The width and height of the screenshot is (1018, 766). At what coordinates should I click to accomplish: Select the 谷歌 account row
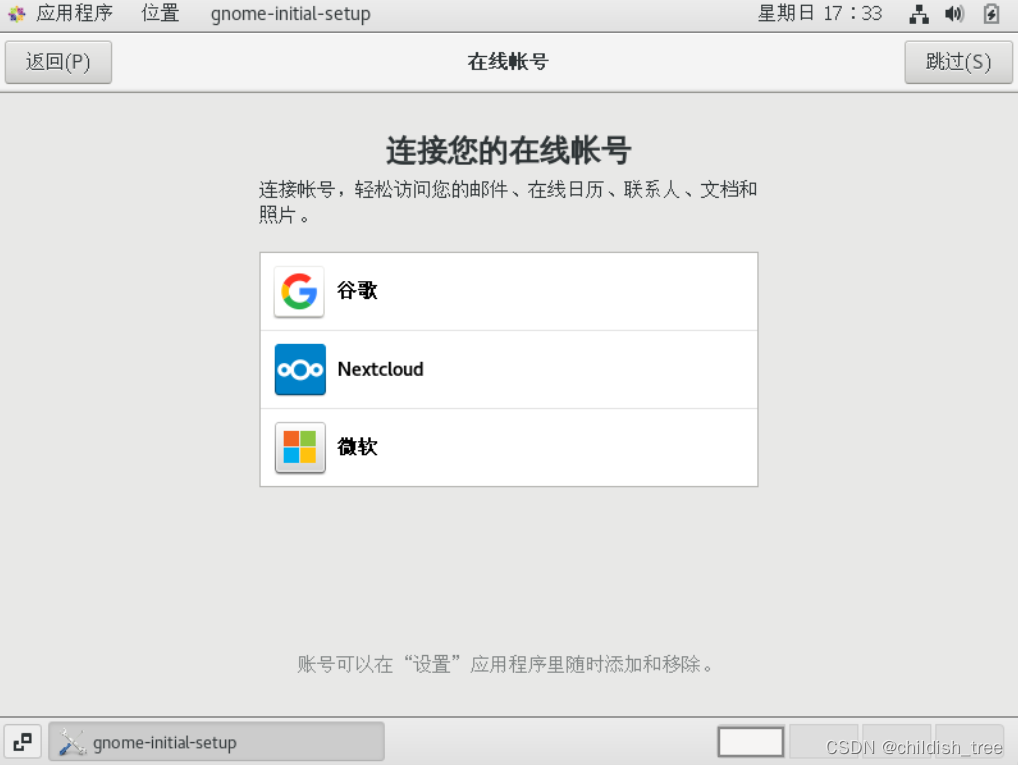pos(509,291)
